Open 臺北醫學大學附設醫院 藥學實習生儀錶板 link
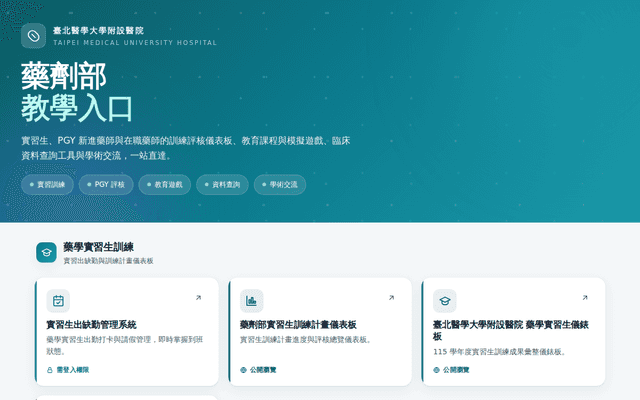Viewport: 640px width, 400px height. (x=511, y=331)
